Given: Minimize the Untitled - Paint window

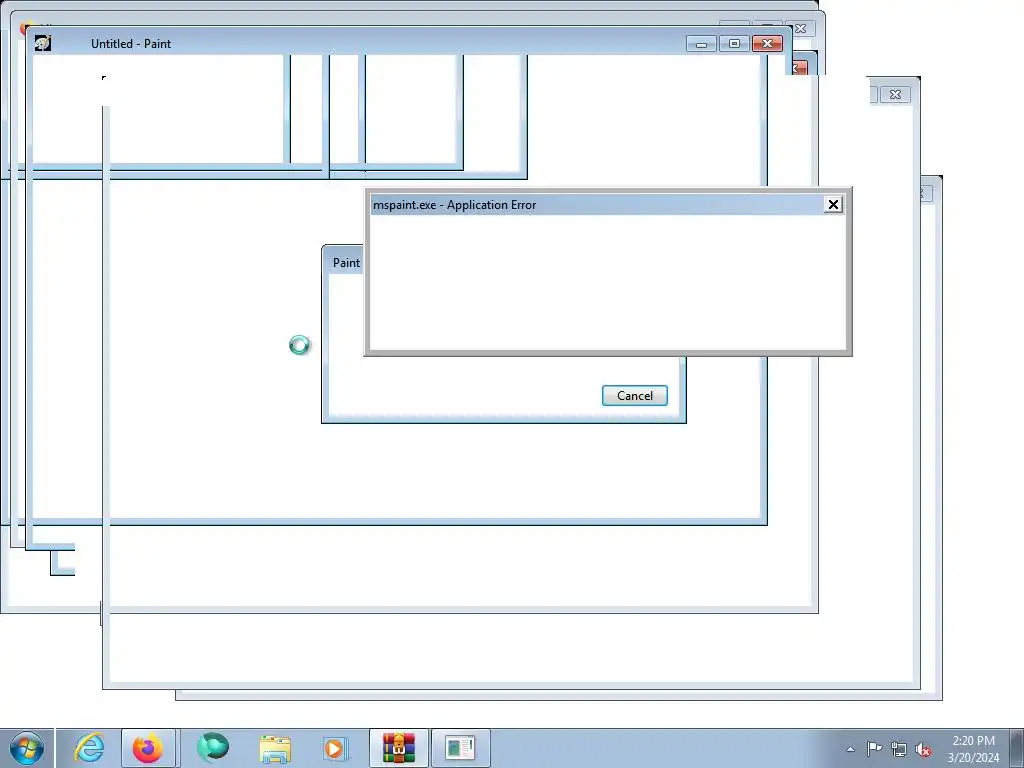Looking at the screenshot, I should click(x=701, y=44).
